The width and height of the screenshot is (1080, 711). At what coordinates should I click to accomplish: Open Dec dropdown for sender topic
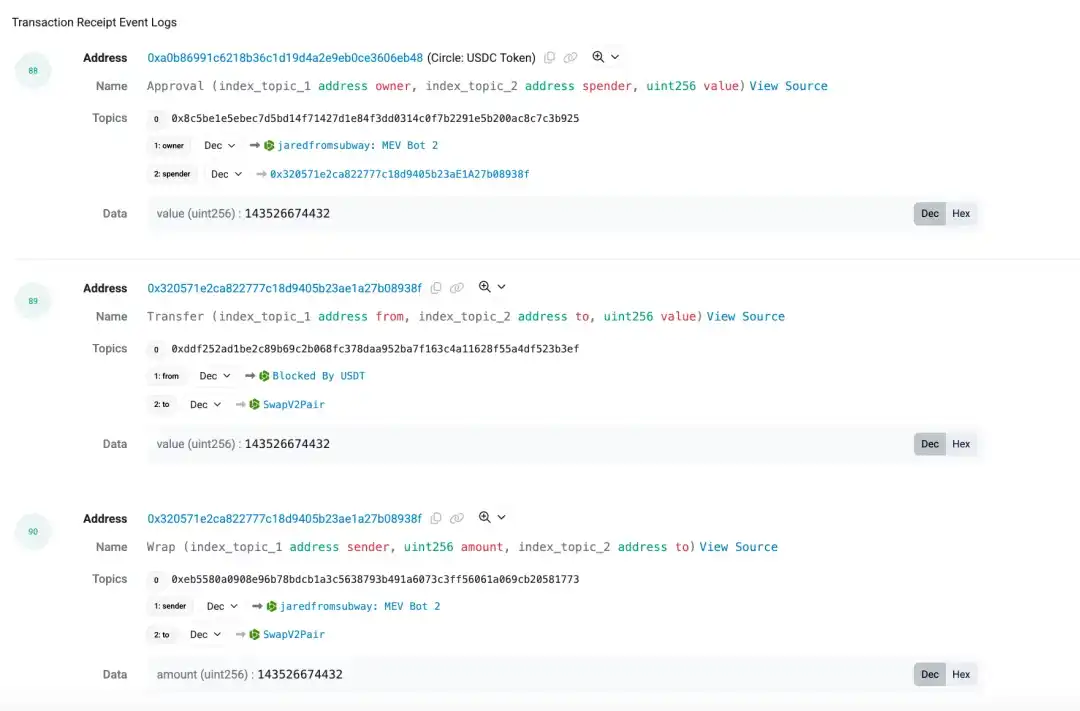[222, 606]
